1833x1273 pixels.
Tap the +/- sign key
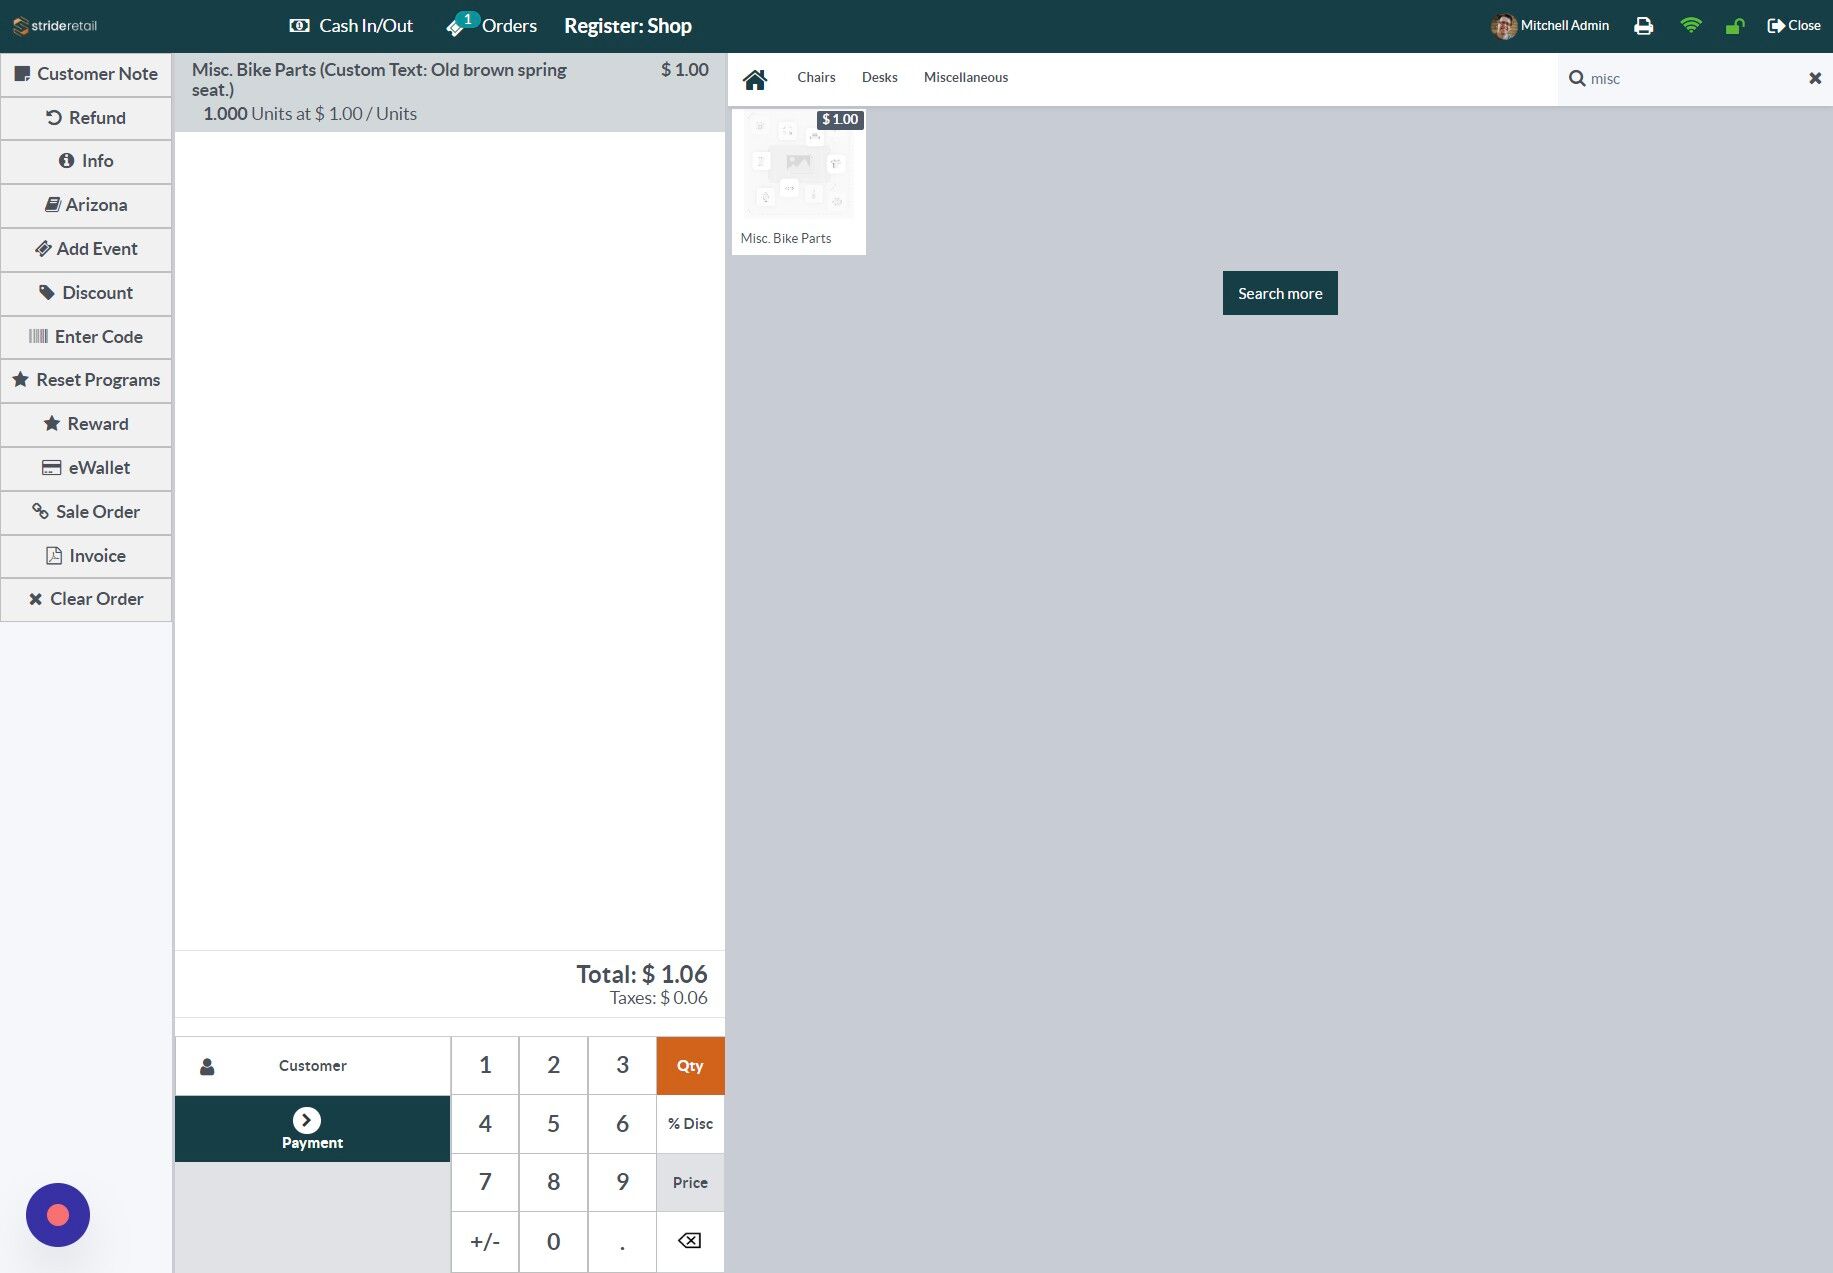coord(485,1242)
